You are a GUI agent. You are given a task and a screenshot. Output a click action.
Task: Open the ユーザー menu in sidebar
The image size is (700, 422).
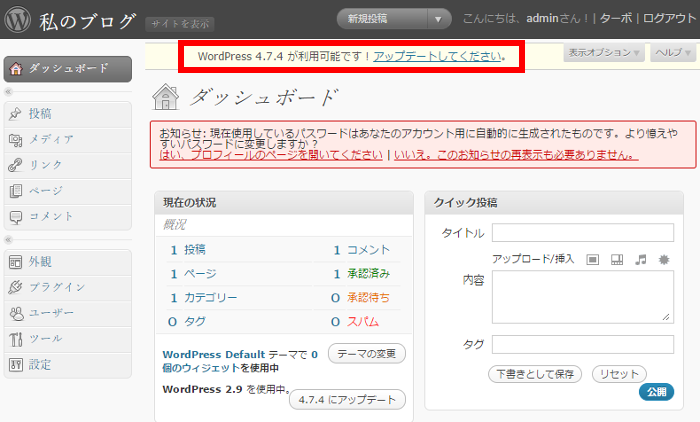pos(68,313)
